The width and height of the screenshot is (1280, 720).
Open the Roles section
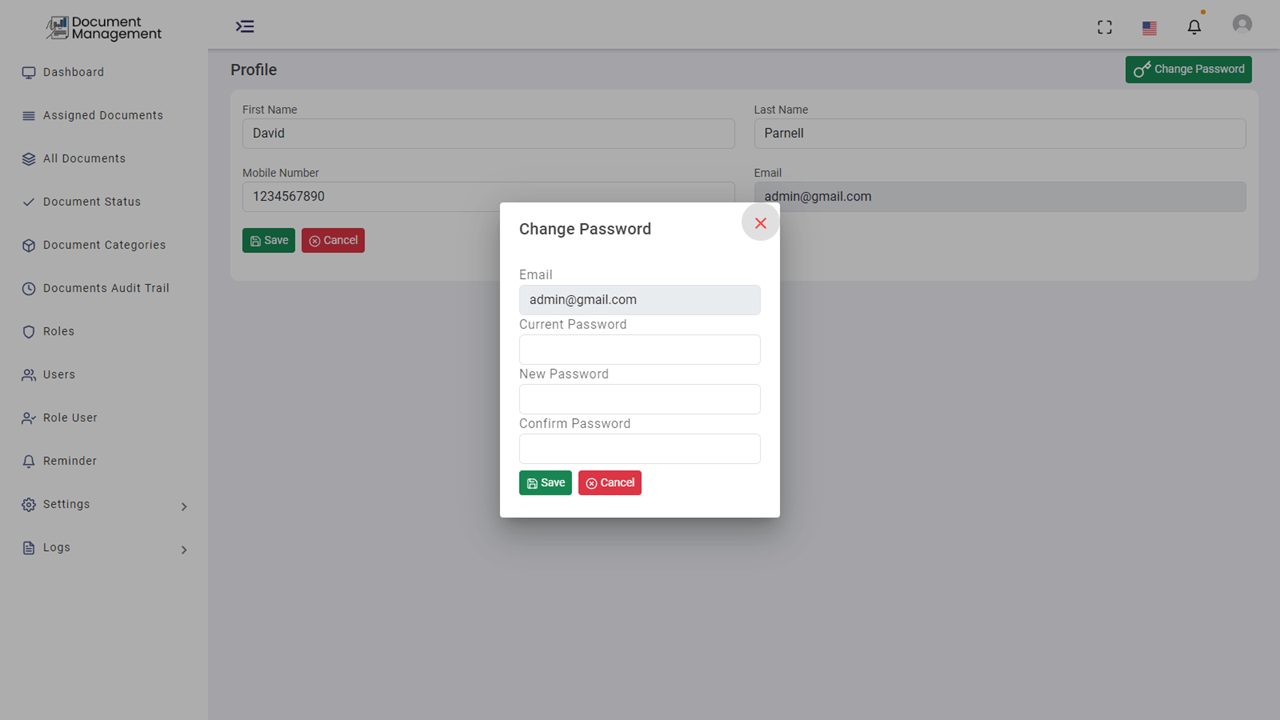[59, 331]
